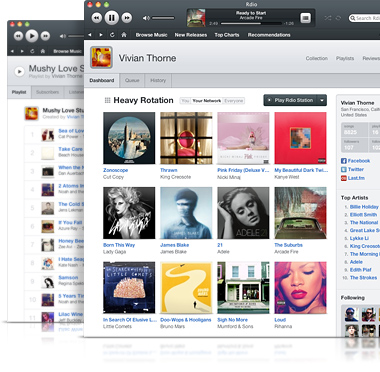Click the first avatar in the Following section
The width and height of the screenshot is (380, 372).
tap(351, 314)
